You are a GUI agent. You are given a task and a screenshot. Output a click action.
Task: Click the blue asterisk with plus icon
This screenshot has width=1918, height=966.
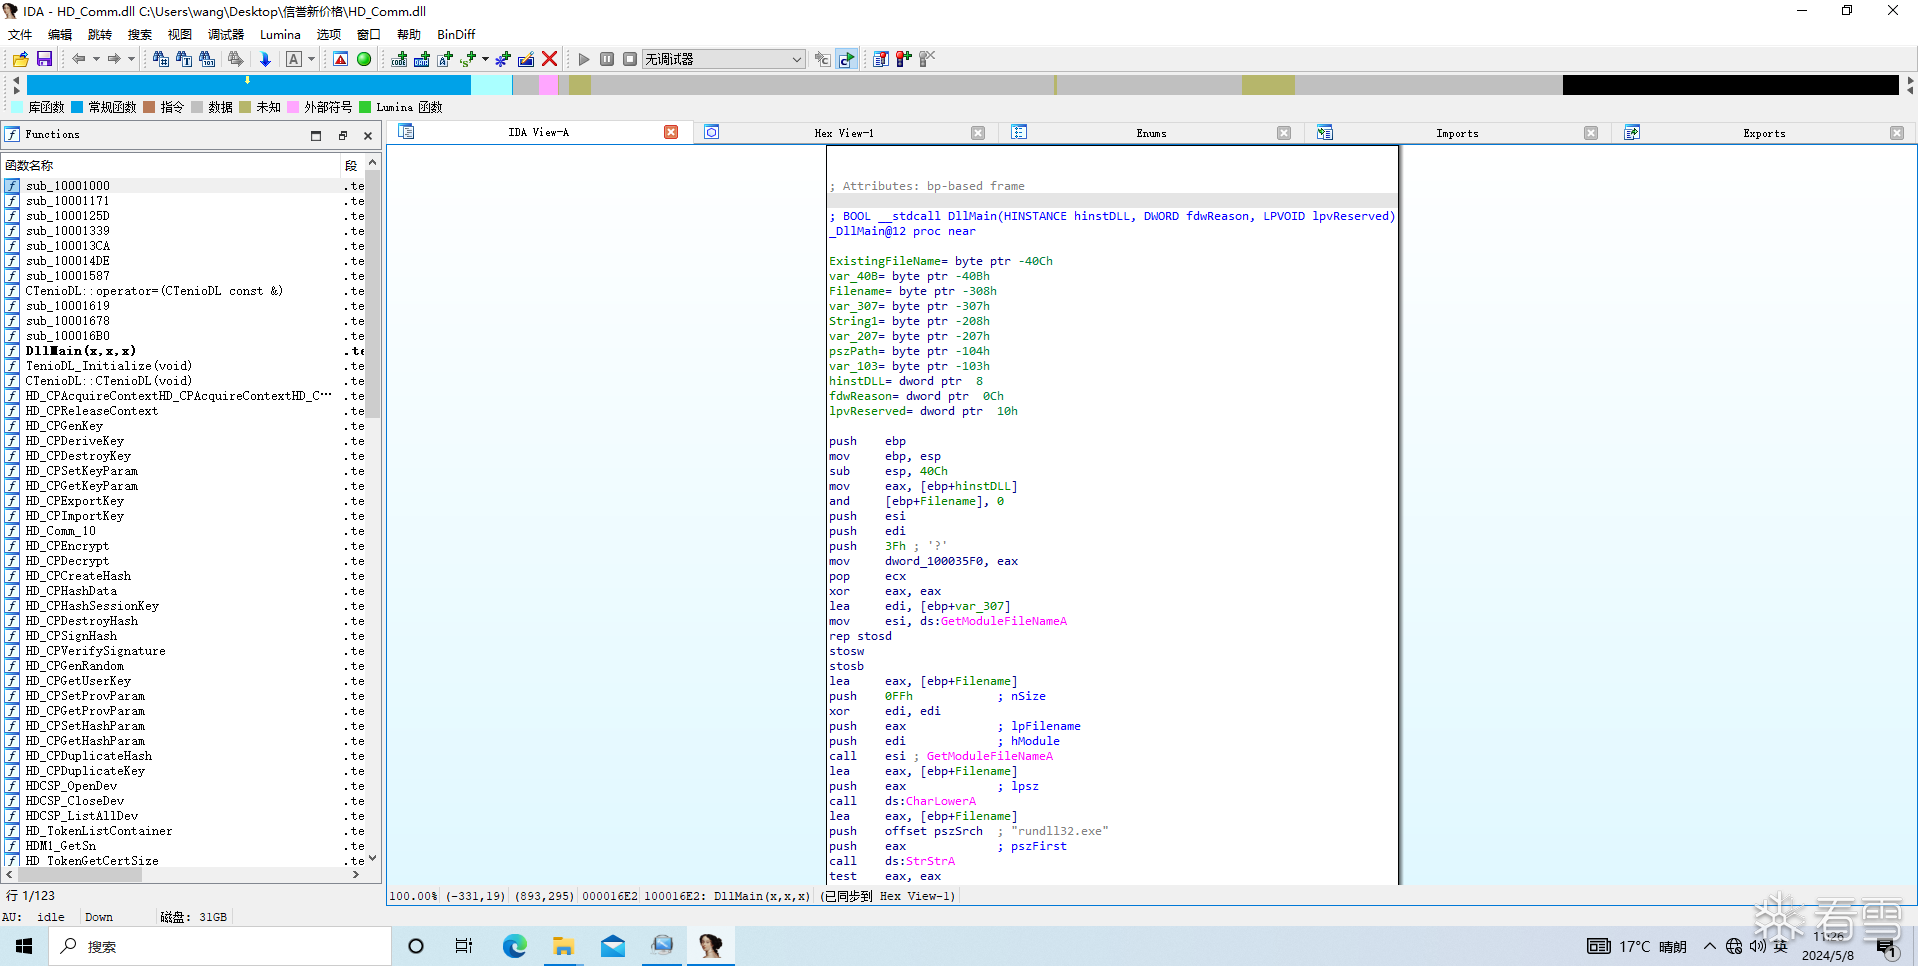pos(503,59)
